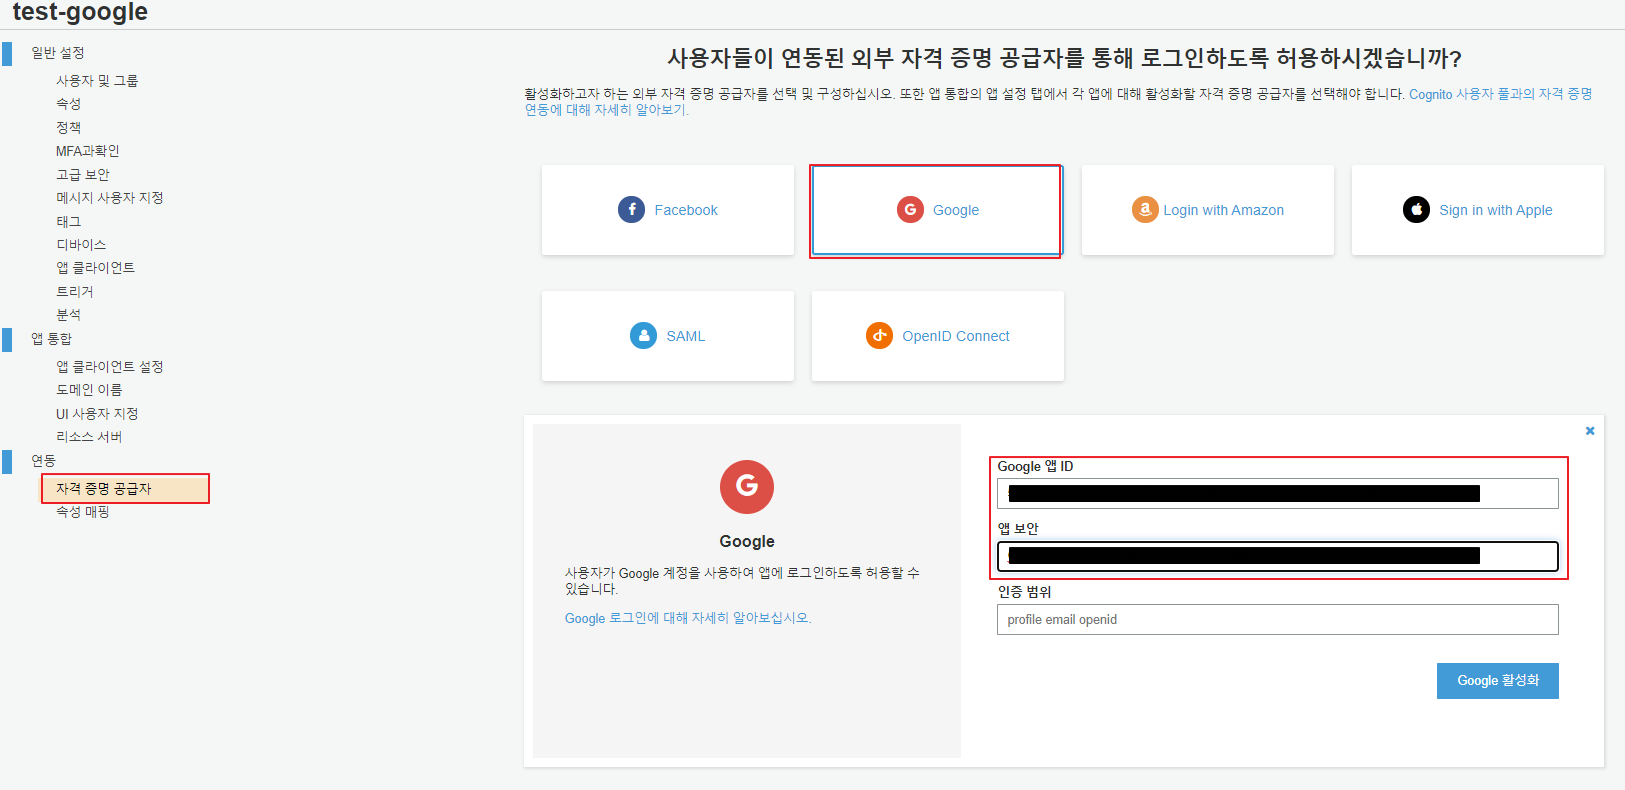The width and height of the screenshot is (1625, 790).
Task: Open 정책 settings
Action: pyautogui.click(x=69, y=128)
